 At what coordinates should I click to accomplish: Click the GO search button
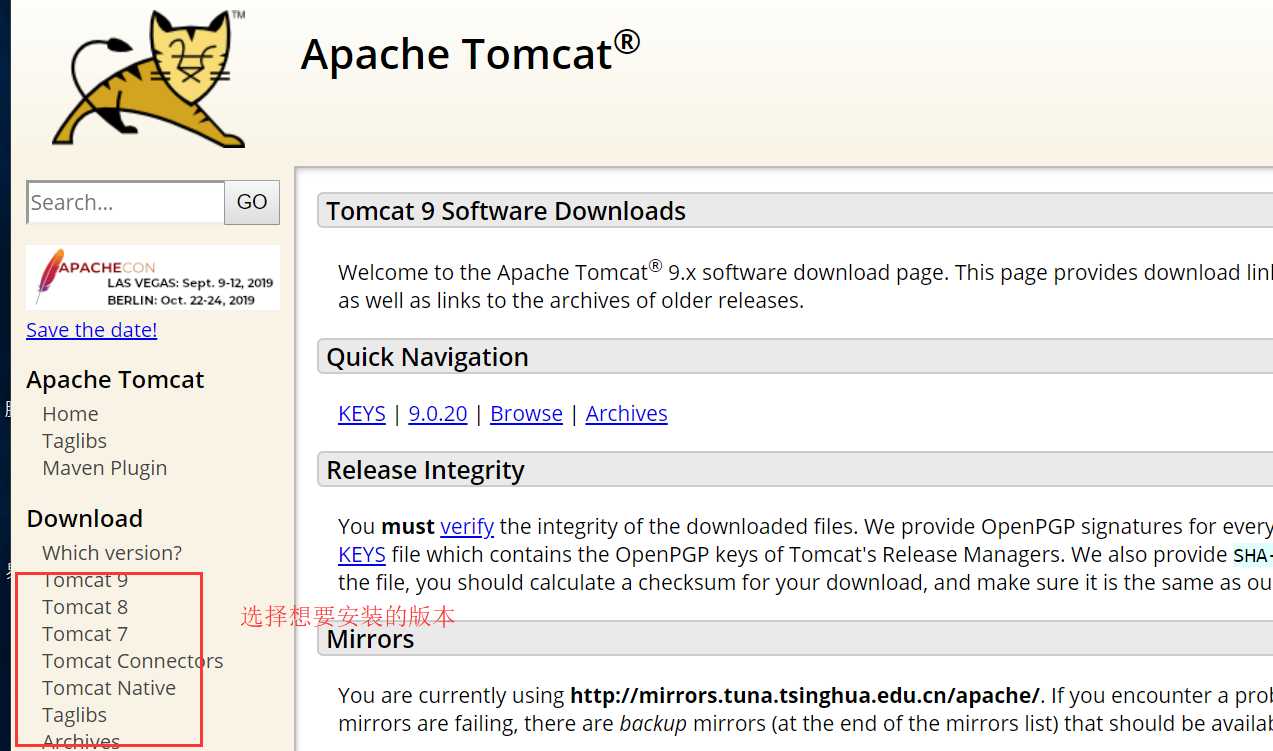coord(252,202)
